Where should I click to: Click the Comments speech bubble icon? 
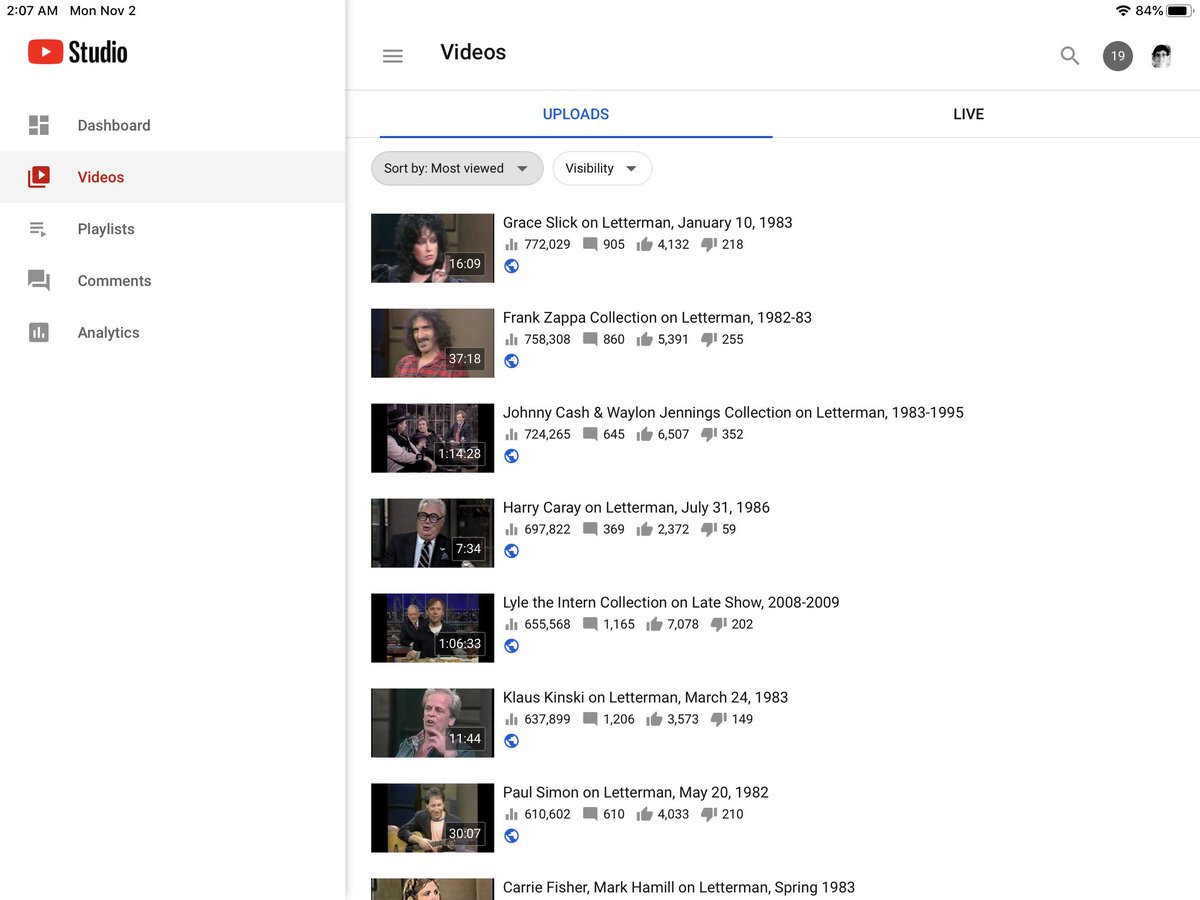coord(38,281)
